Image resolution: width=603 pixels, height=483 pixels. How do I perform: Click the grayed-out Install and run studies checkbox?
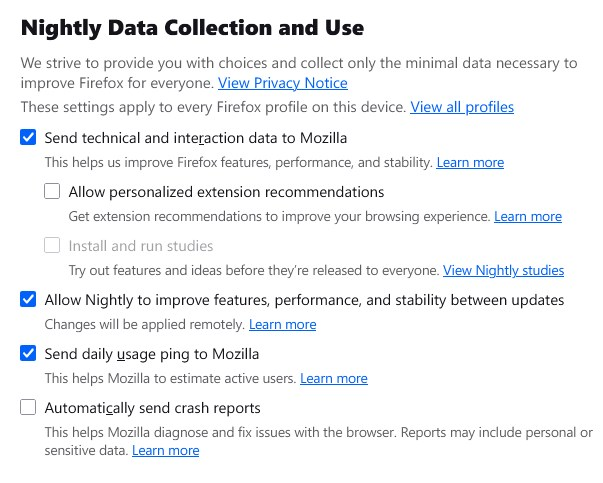[52, 246]
